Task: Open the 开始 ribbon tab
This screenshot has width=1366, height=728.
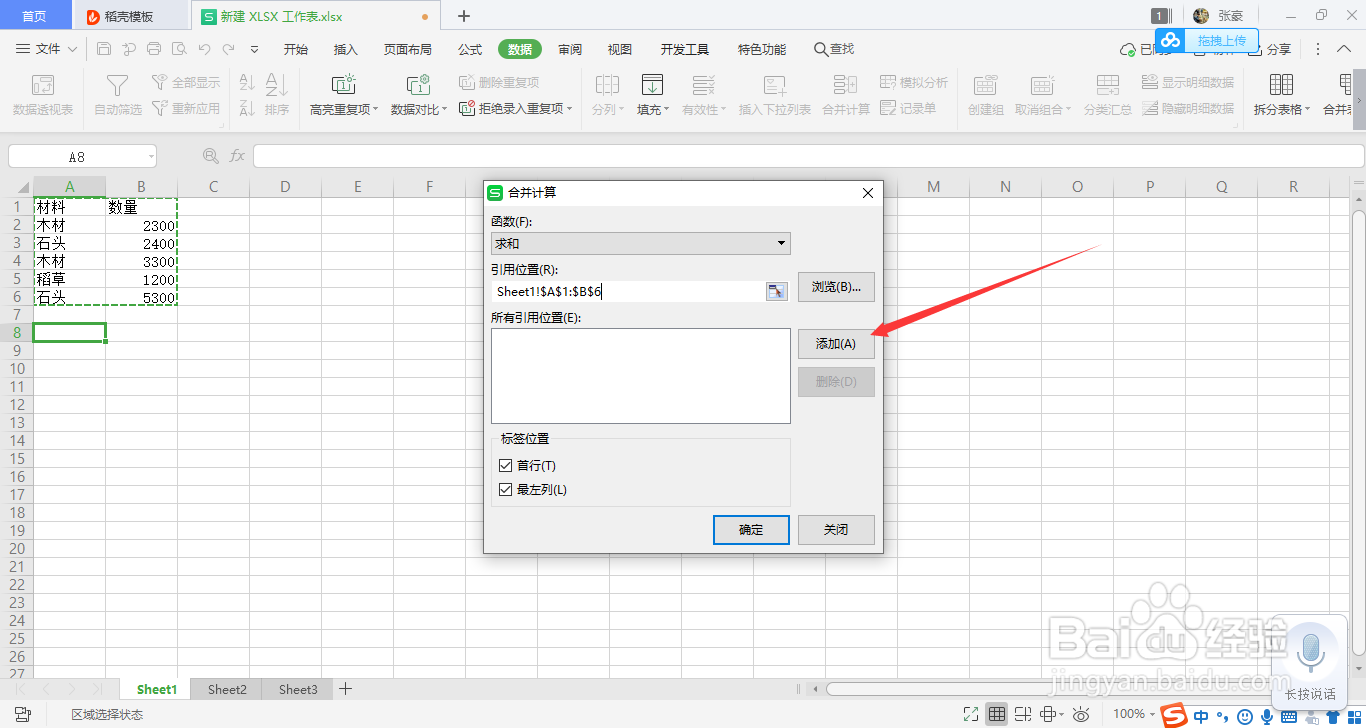Action: (295, 49)
